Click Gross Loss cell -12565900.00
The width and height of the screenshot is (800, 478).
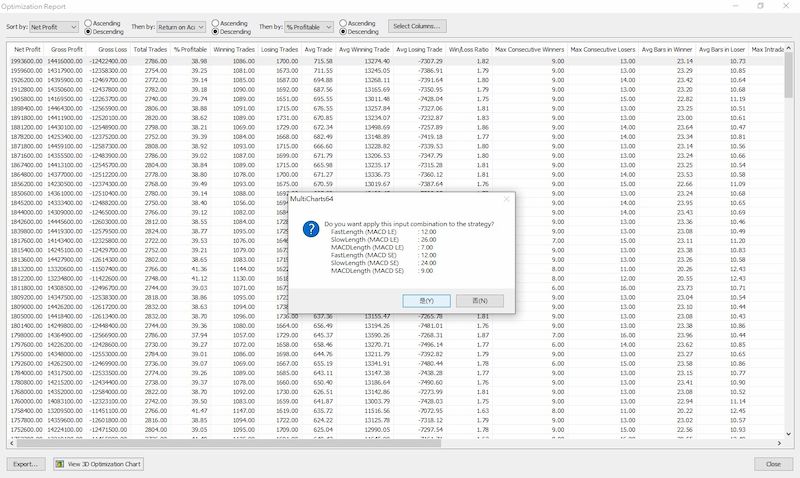pos(108,108)
